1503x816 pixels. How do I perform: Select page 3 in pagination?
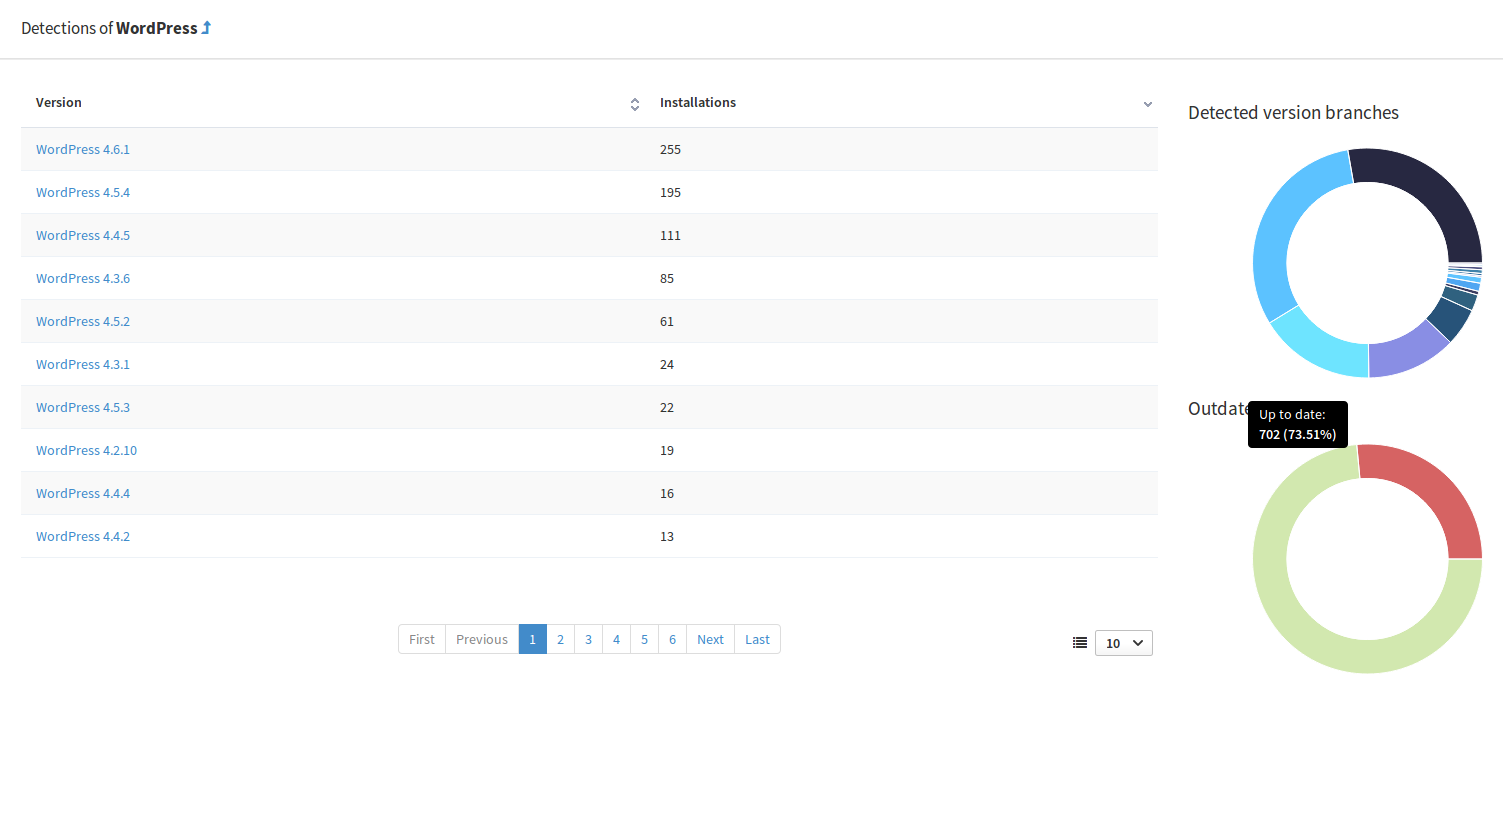588,640
